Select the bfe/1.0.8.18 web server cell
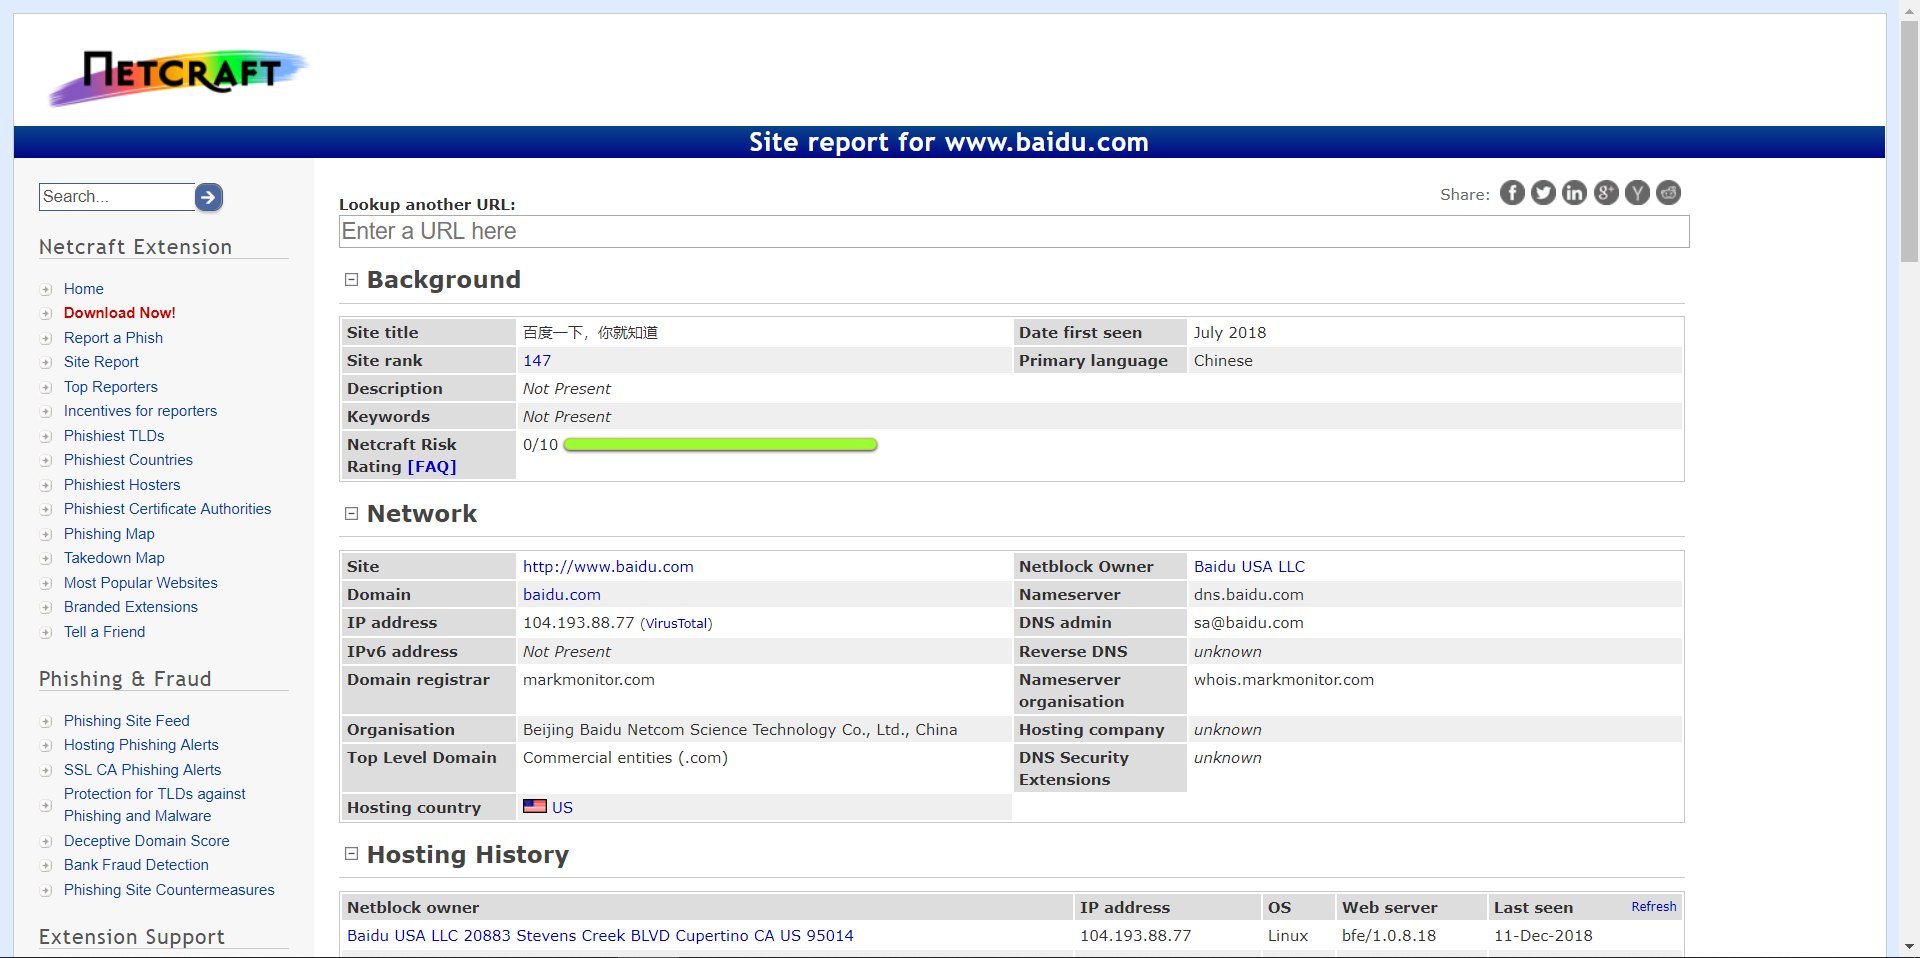 click(x=1389, y=936)
